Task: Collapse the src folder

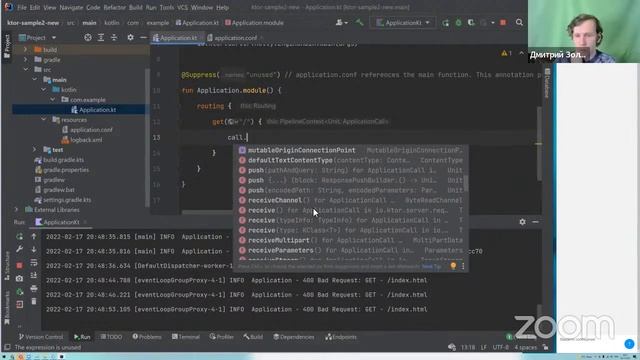Action: (26, 69)
